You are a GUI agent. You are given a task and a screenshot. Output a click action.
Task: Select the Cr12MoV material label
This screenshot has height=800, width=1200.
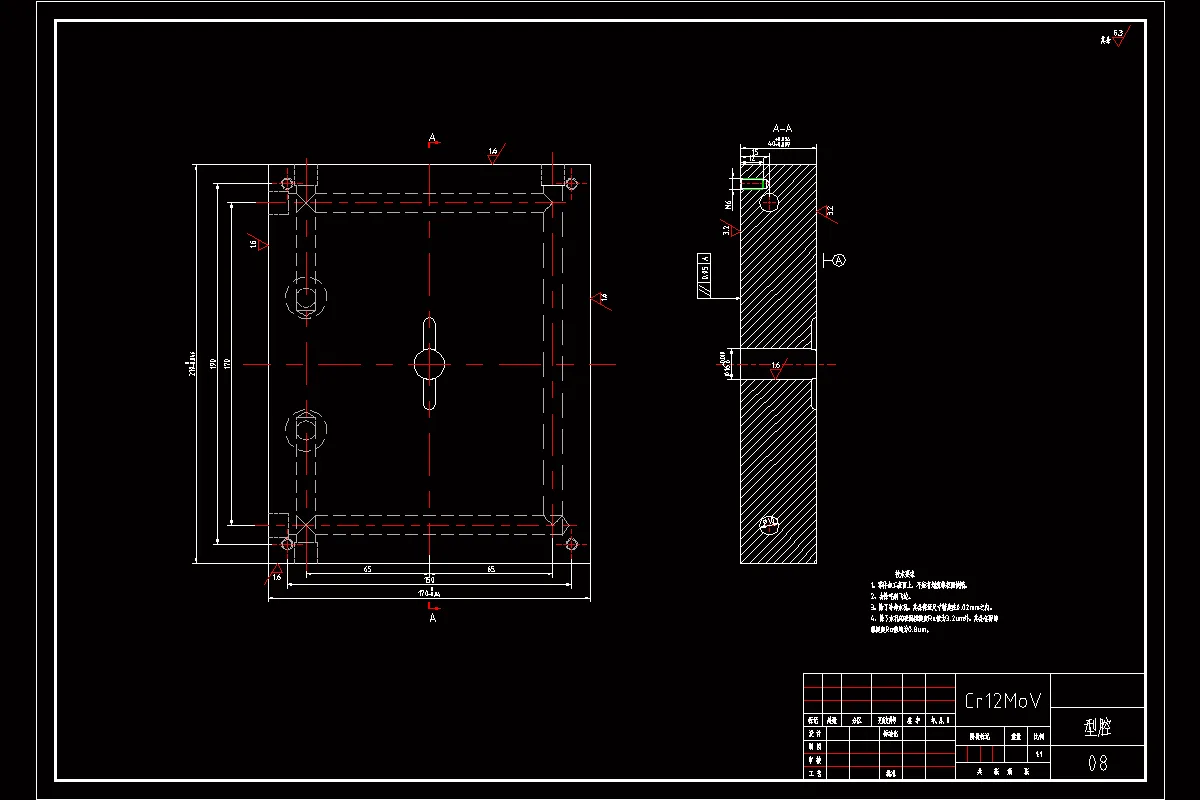pyautogui.click(x=1002, y=701)
